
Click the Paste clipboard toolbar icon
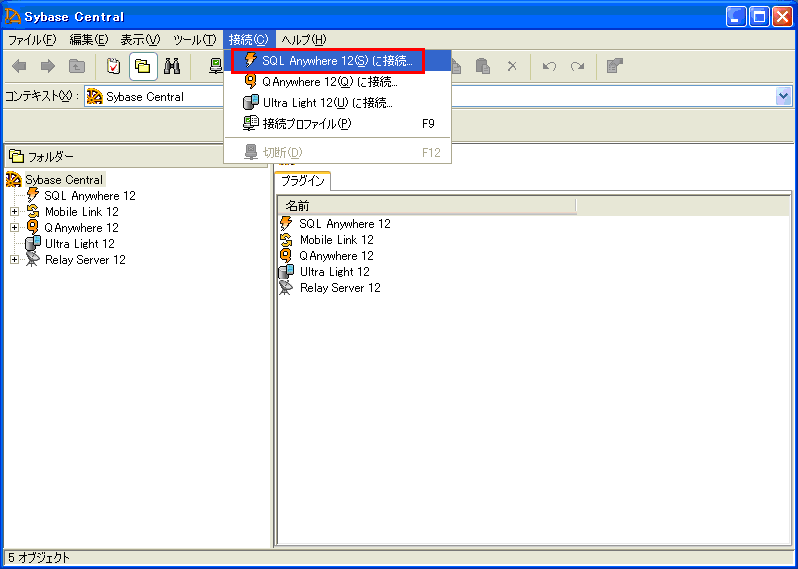tap(483, 66)
